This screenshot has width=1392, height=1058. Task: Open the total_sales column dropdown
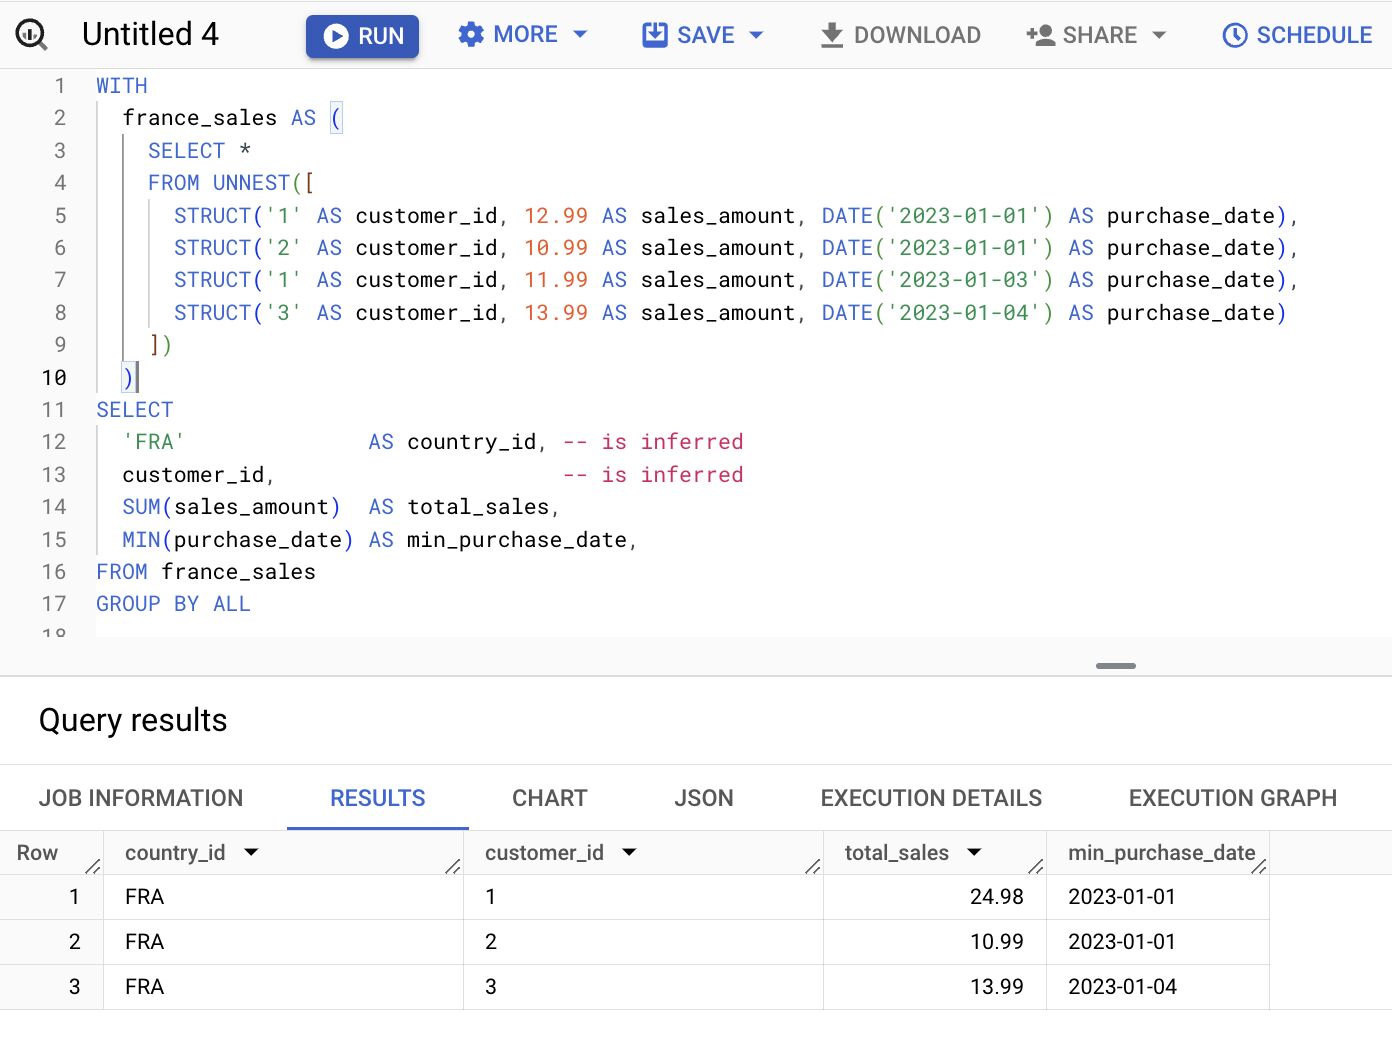click(973, 852)
